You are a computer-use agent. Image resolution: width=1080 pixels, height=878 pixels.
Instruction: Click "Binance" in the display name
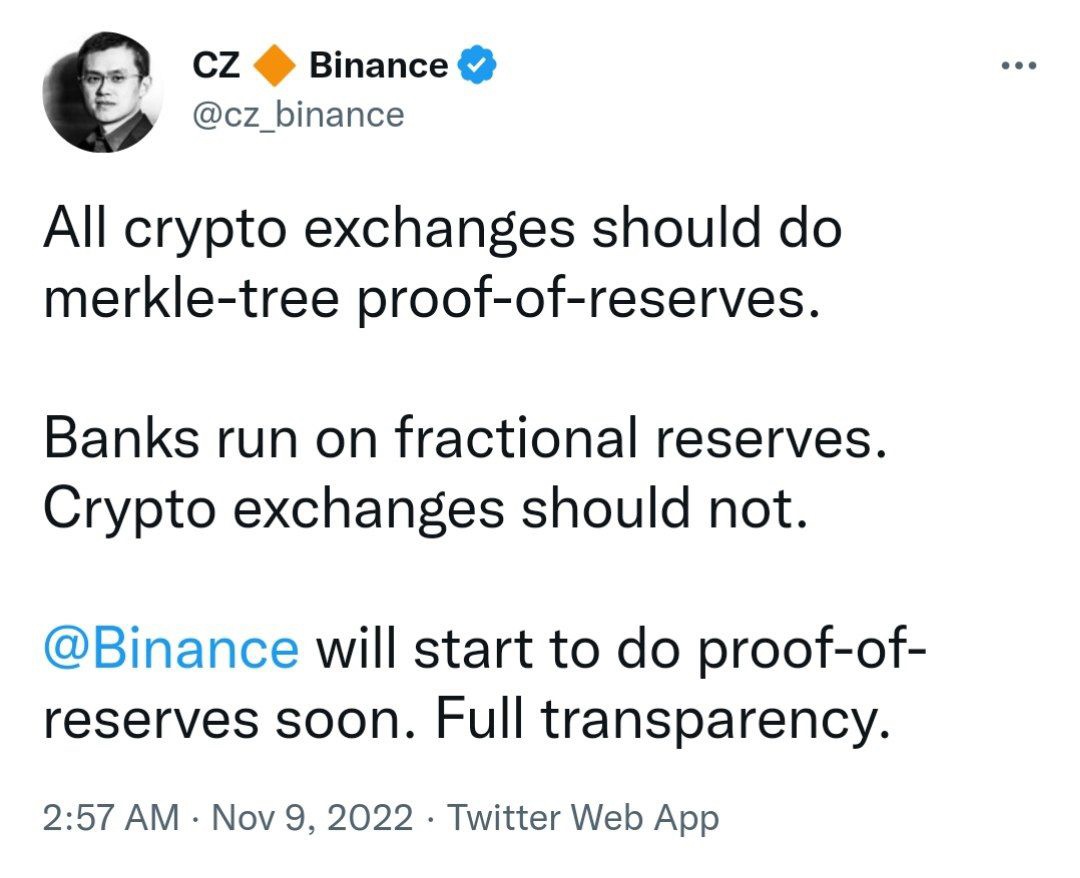tap(378, 65)
